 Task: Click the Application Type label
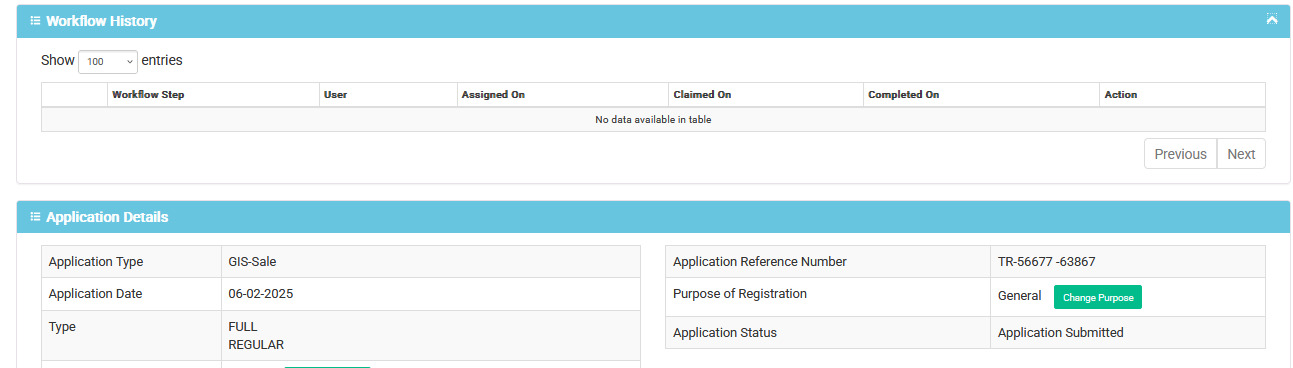click(96, 262)
